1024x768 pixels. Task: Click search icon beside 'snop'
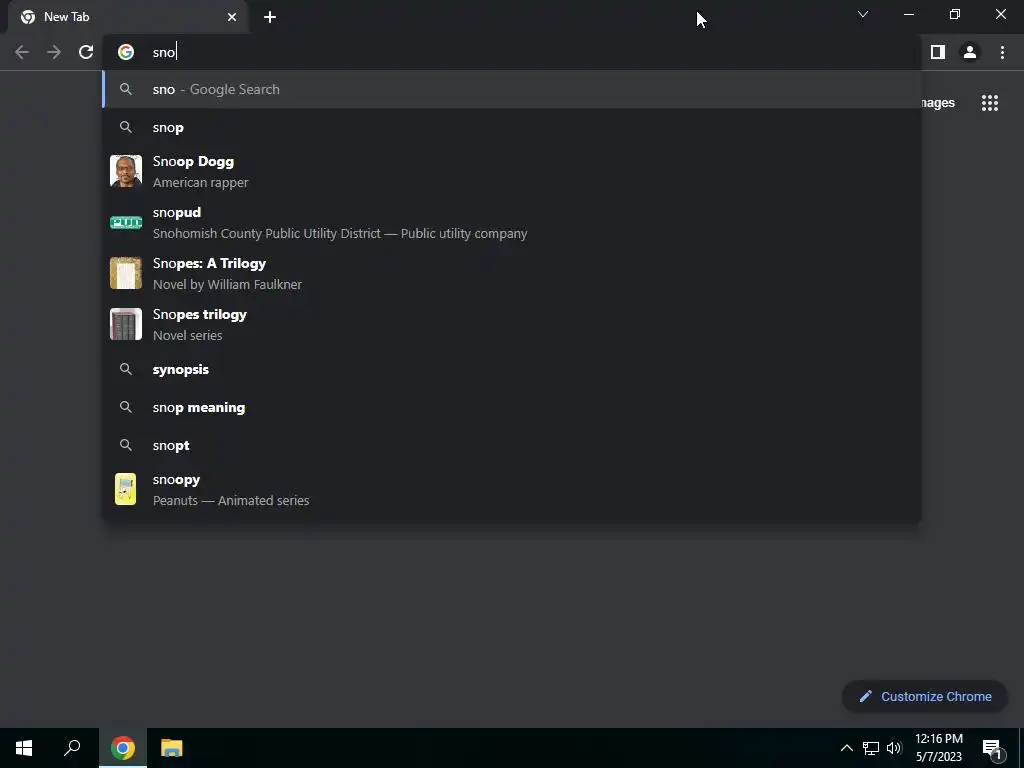[x=126, y=127]
